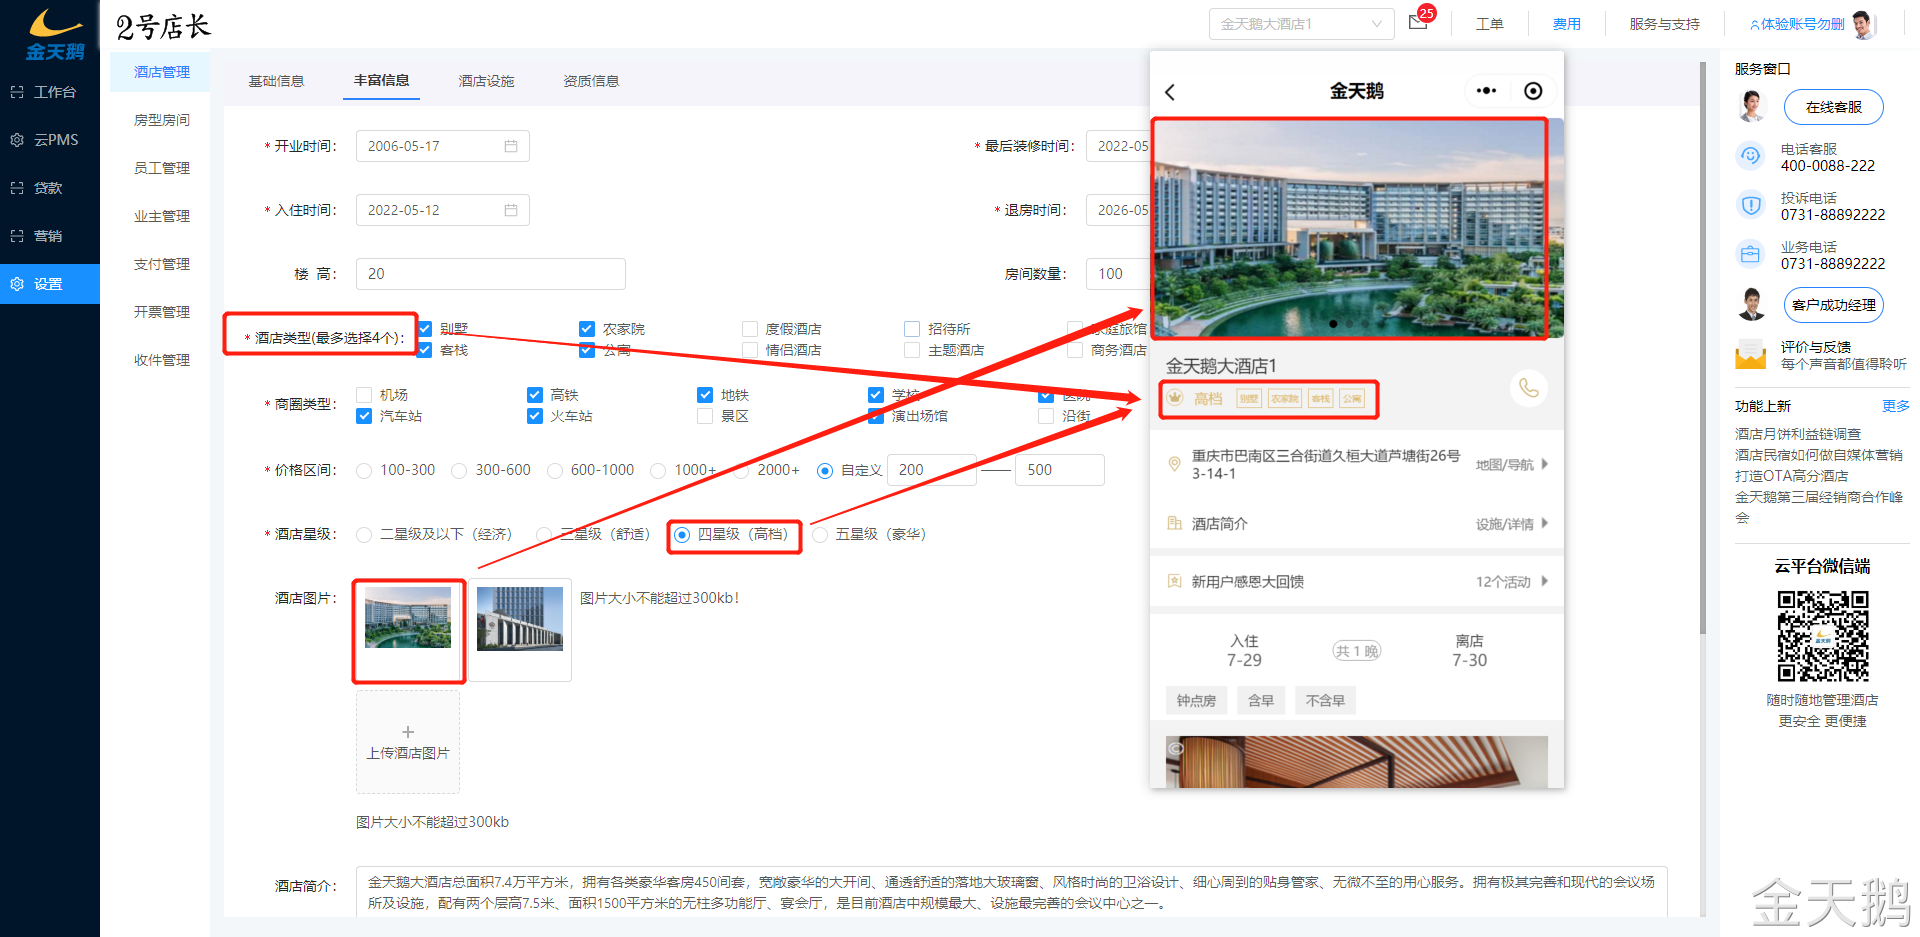Image resolution: width=1920 pixels, height=937 pixels.
Task: Open 营销 in the left sidebar
Action: (x=50, y=236)
